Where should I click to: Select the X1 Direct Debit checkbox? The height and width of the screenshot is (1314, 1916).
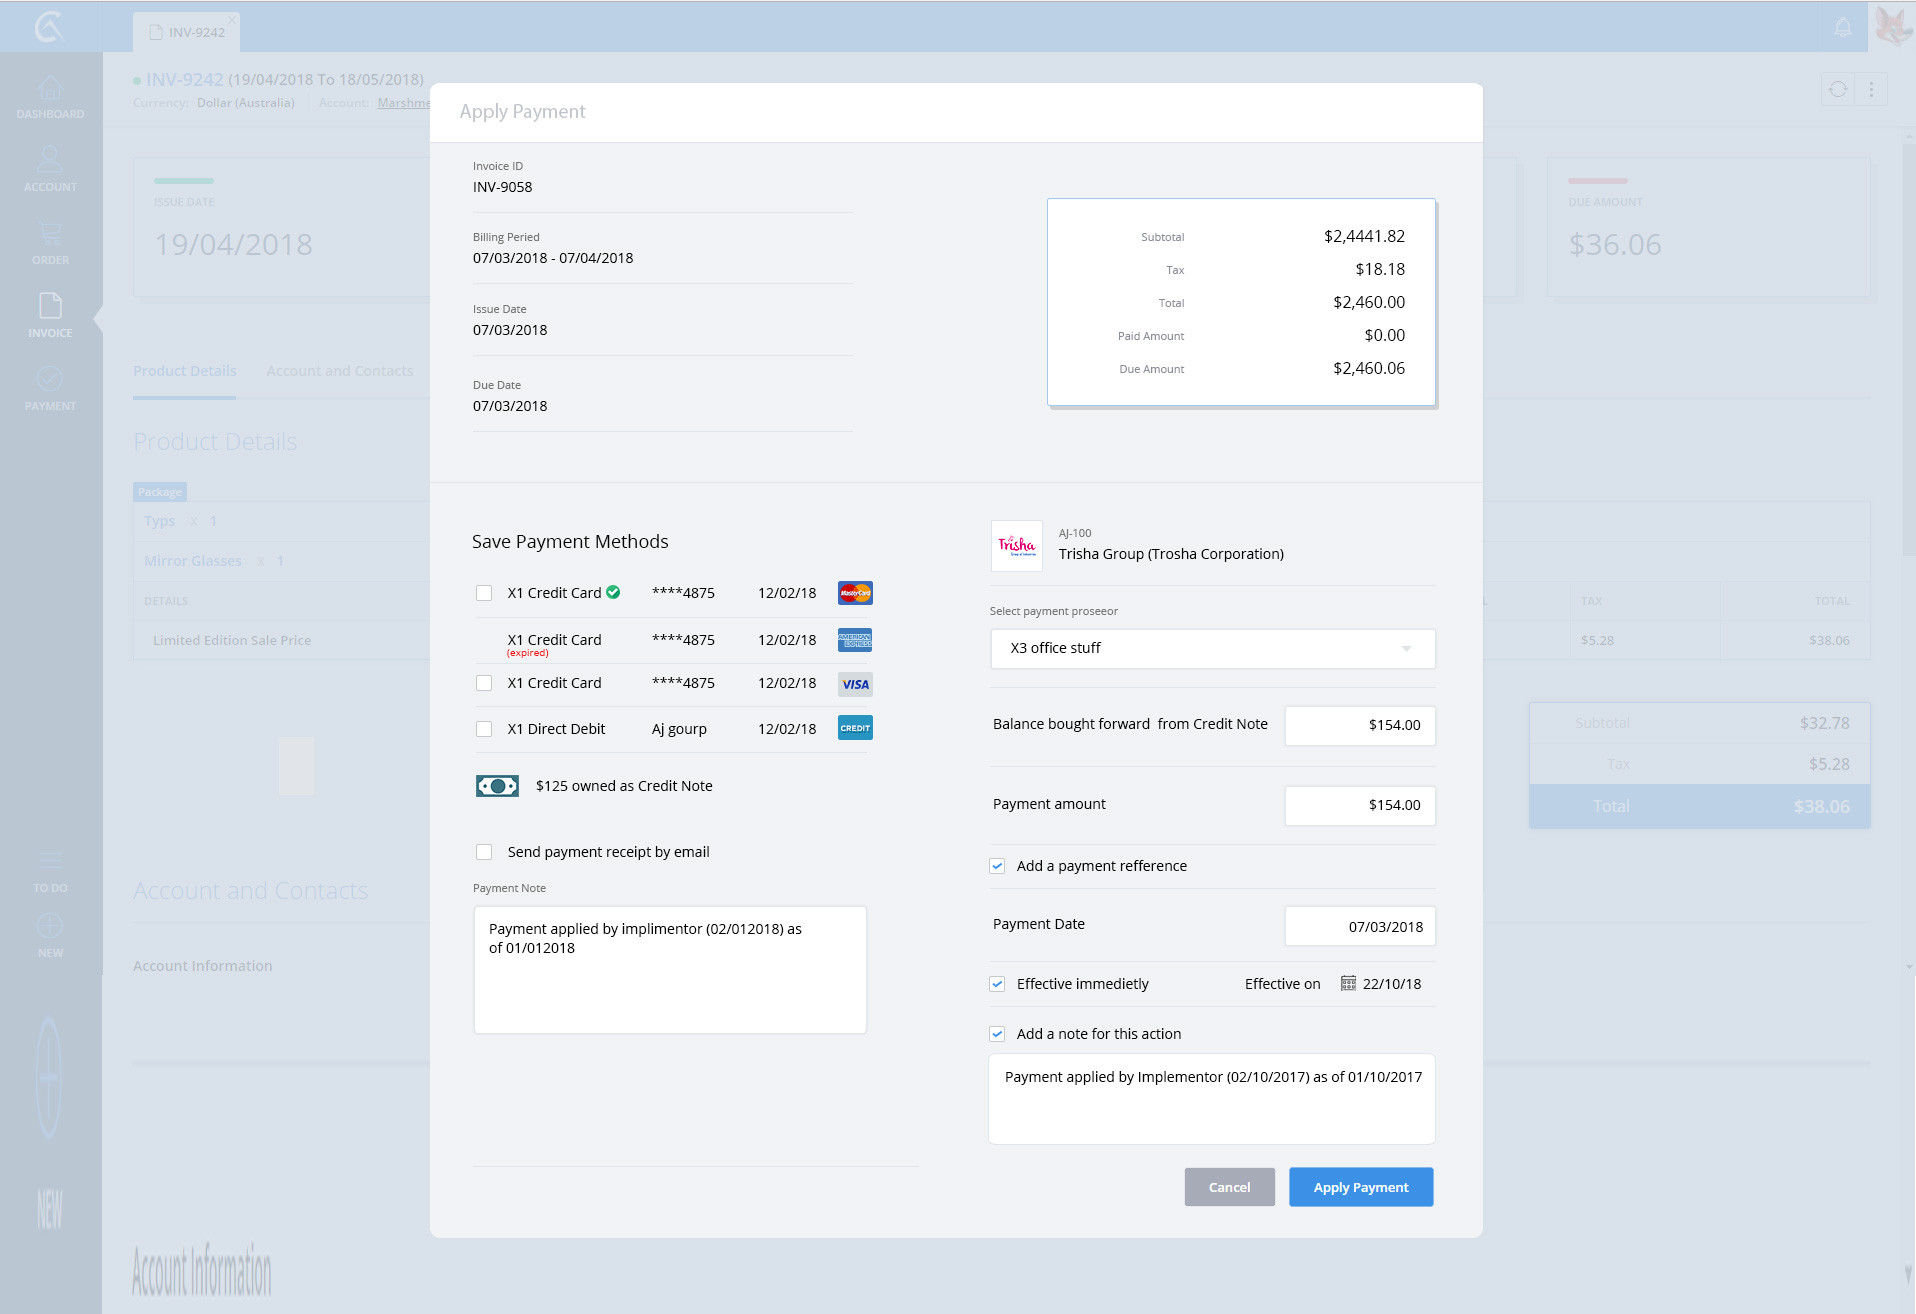[484, 729]
